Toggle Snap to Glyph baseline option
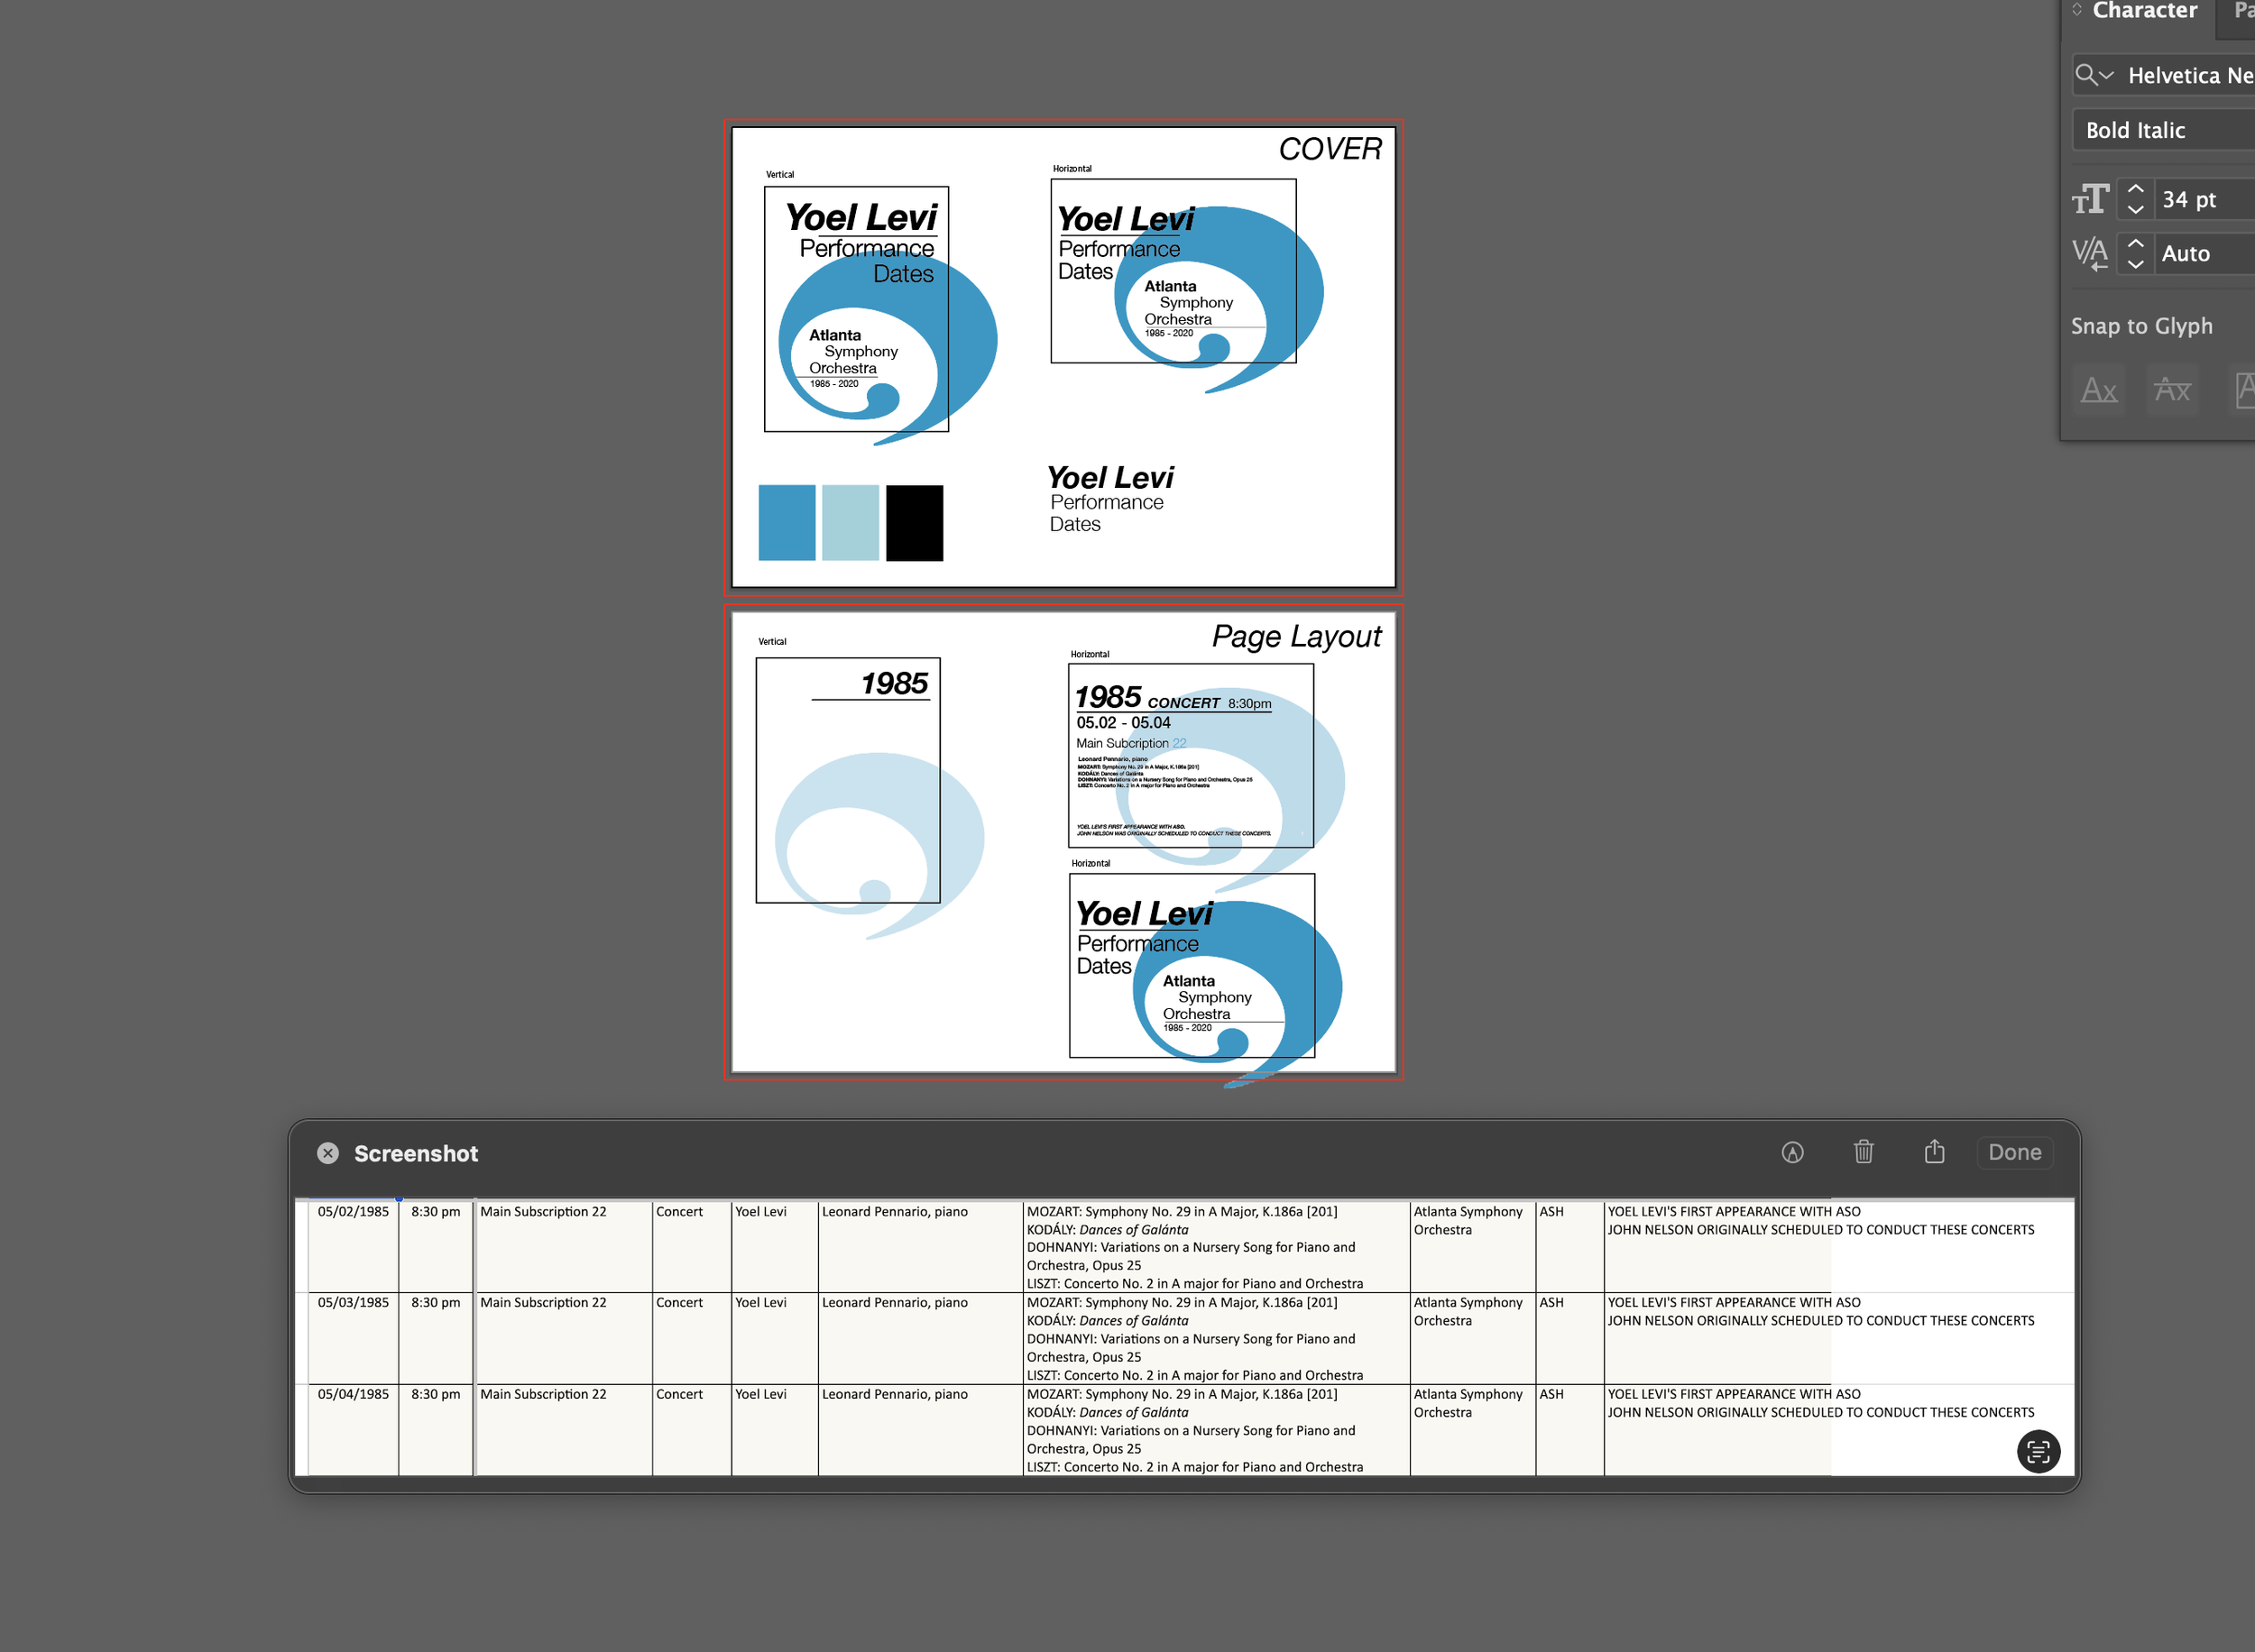Screen dimensions: 2255x1652 [x=2099, y=390]
